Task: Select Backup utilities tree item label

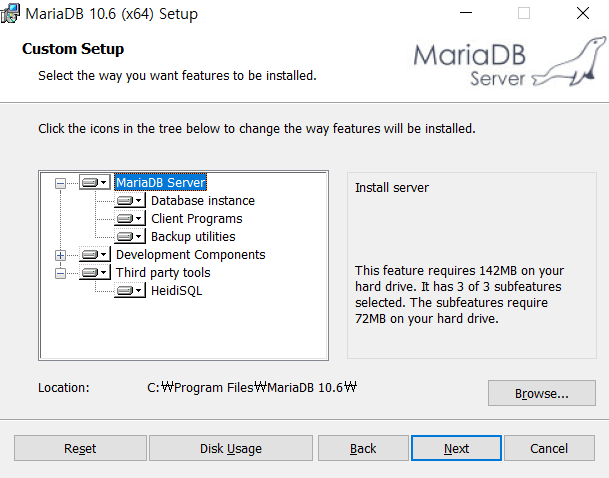Action: click(x=193, y=236)
